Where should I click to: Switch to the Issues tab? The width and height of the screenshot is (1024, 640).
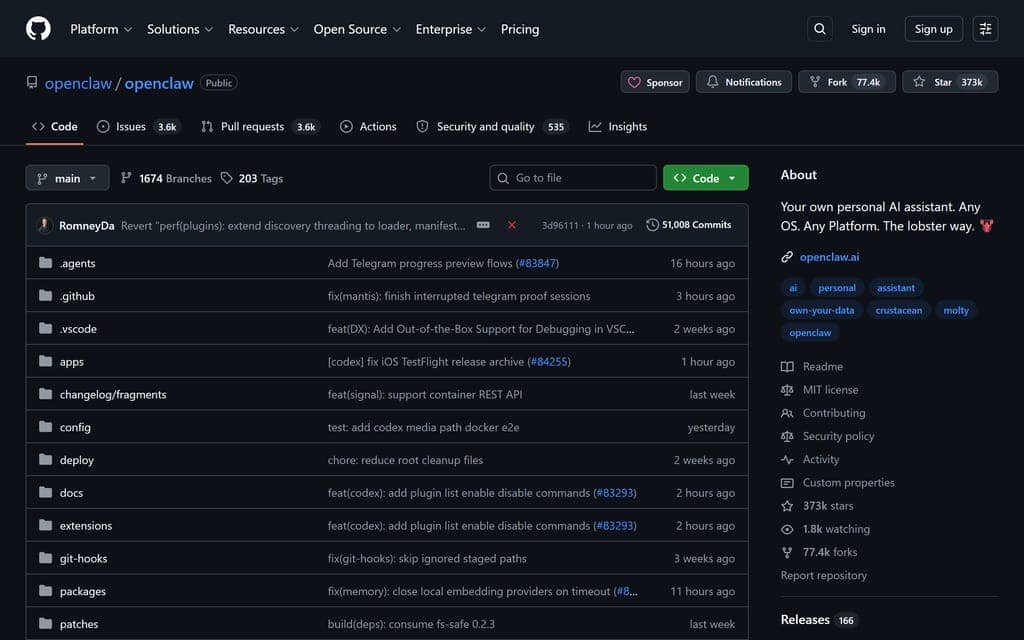(138, 127)
